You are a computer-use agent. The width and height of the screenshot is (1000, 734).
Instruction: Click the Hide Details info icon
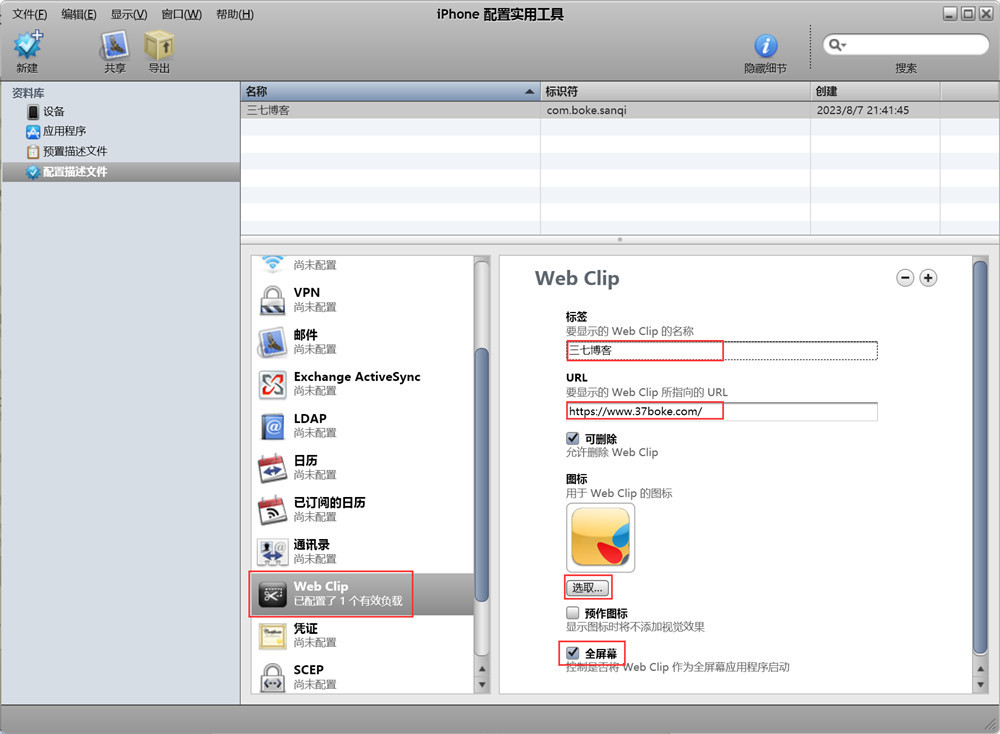[x=765, y=46]
